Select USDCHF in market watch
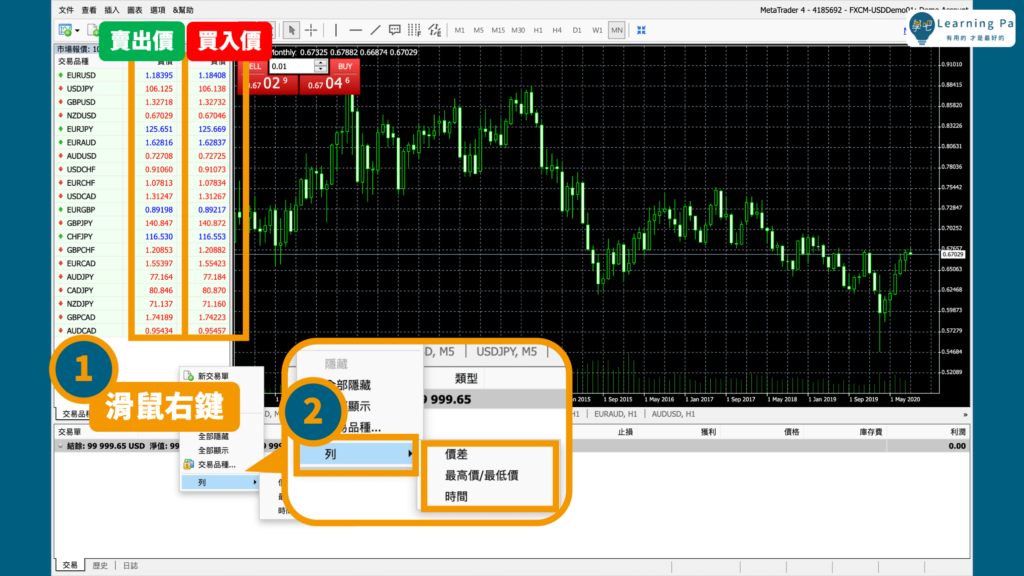This screenshot has width=1024, height=576. tap(81, 169)
